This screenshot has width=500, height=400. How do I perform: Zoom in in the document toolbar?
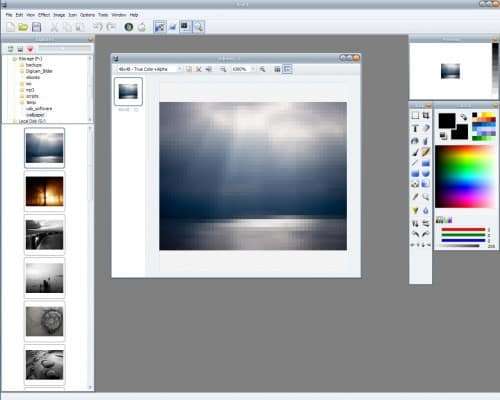point(262,69)
